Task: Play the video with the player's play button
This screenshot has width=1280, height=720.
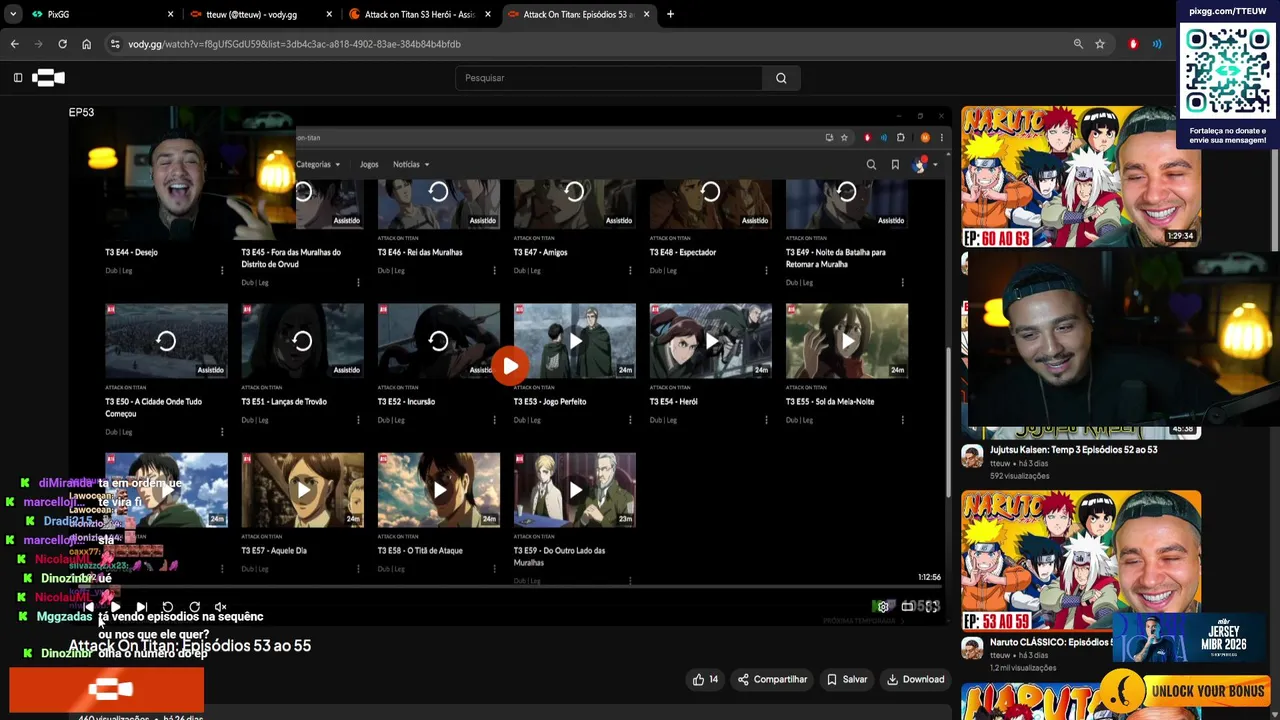Action: pos(115,607)
